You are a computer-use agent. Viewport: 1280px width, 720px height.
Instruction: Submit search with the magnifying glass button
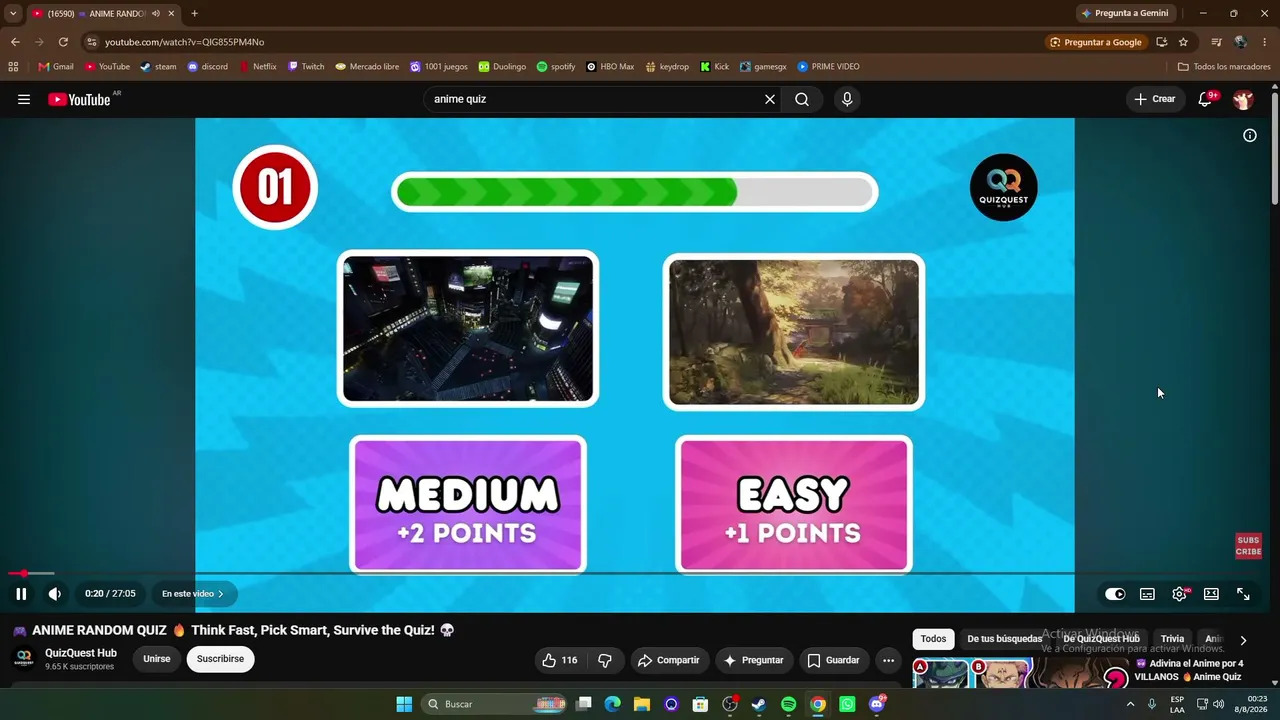(x=802, y=99)
